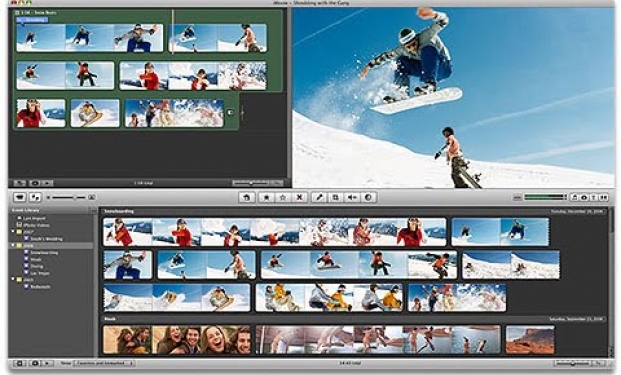621x375 pixels.
Task: Open the voiceover microphone tool
Action: pyautogui.click(x=319, y=197)
